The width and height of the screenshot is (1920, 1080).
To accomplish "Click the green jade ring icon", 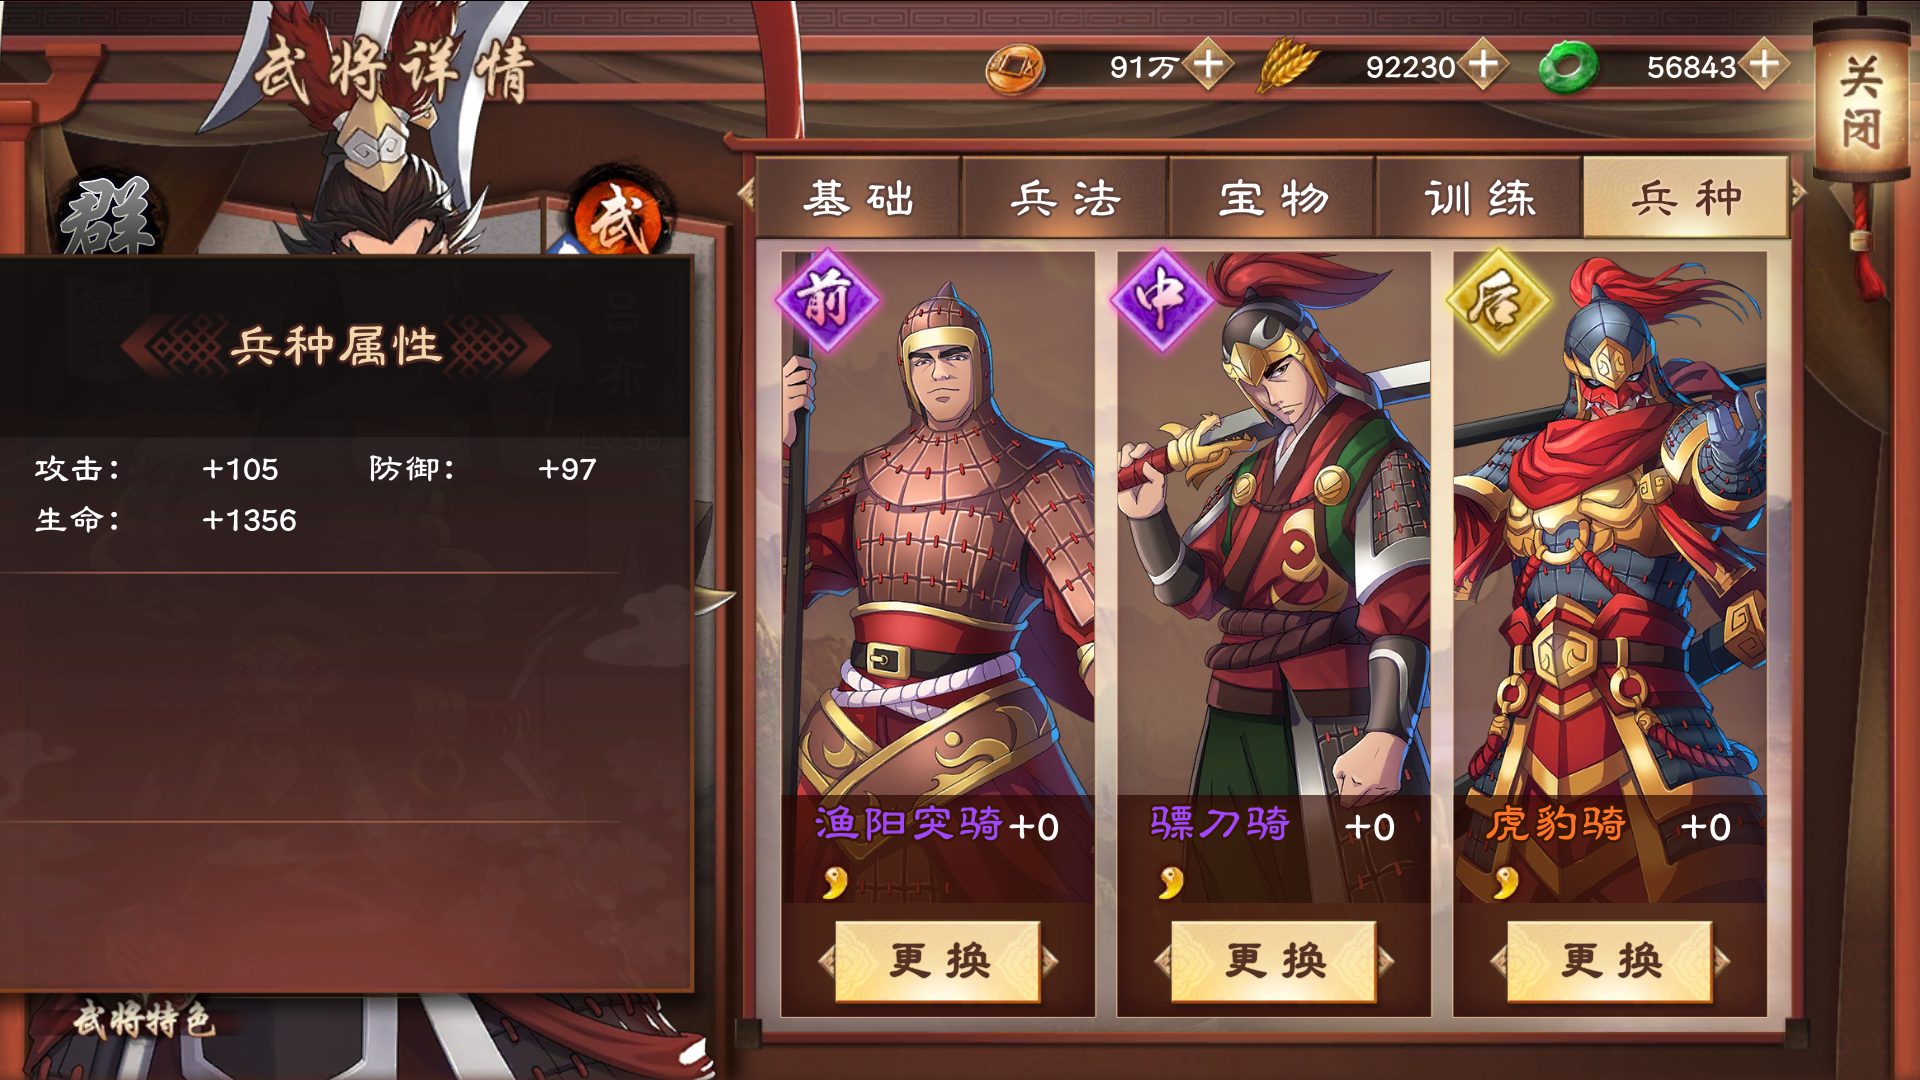I will click(1568, 67).
